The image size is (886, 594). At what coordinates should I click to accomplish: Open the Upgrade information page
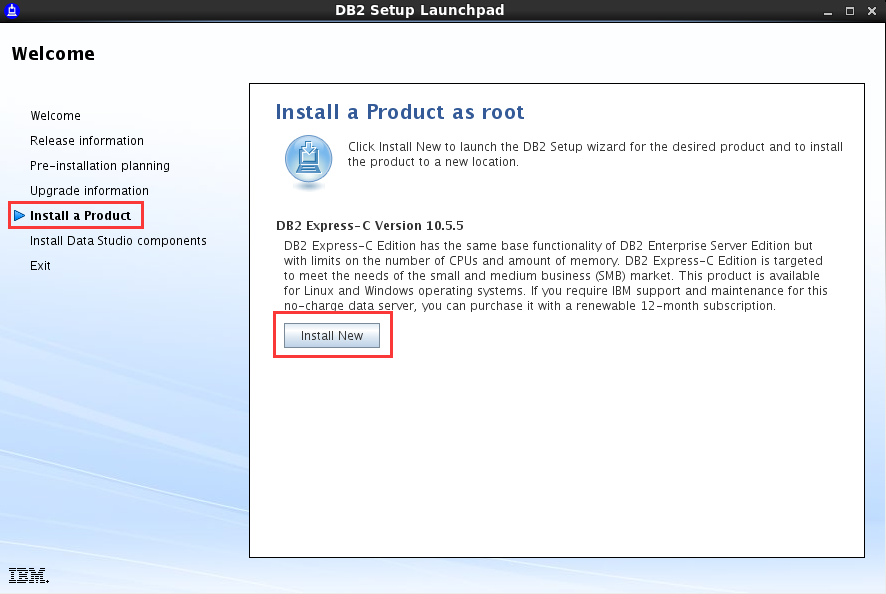pyautogui.click(x=89, y=190)
